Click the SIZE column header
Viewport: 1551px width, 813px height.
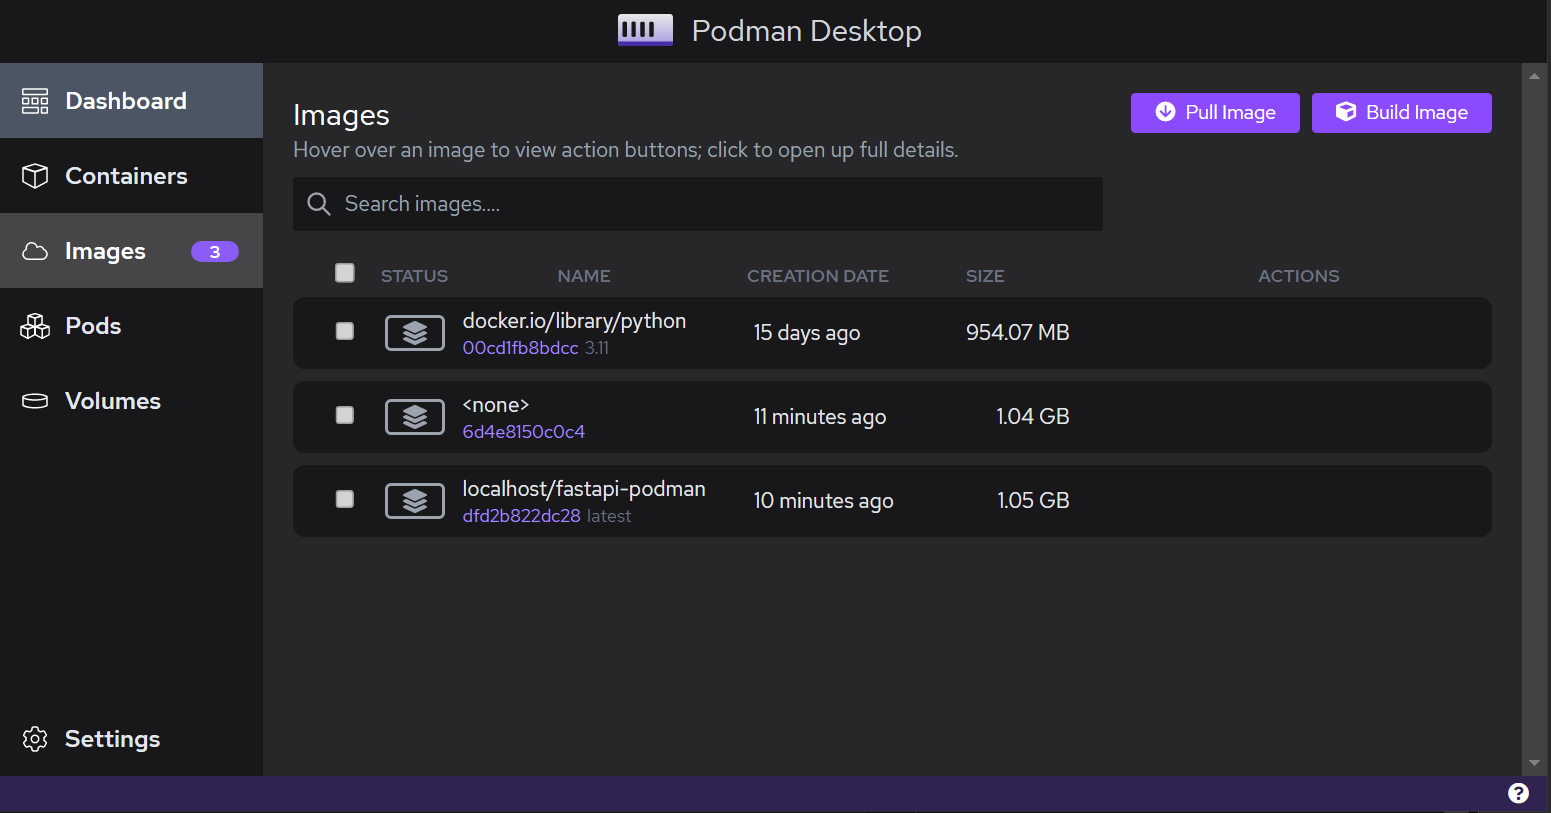click(985, 276)
